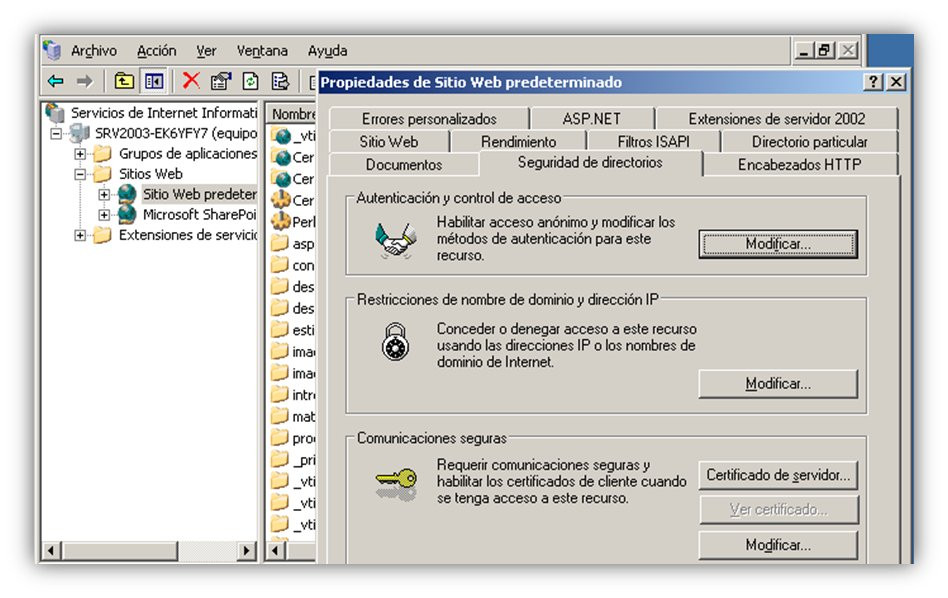The height and width of the screenshot is (598, 948).
Task: Click the dialog's question mark help button
Action: click(x=873, y=82)
